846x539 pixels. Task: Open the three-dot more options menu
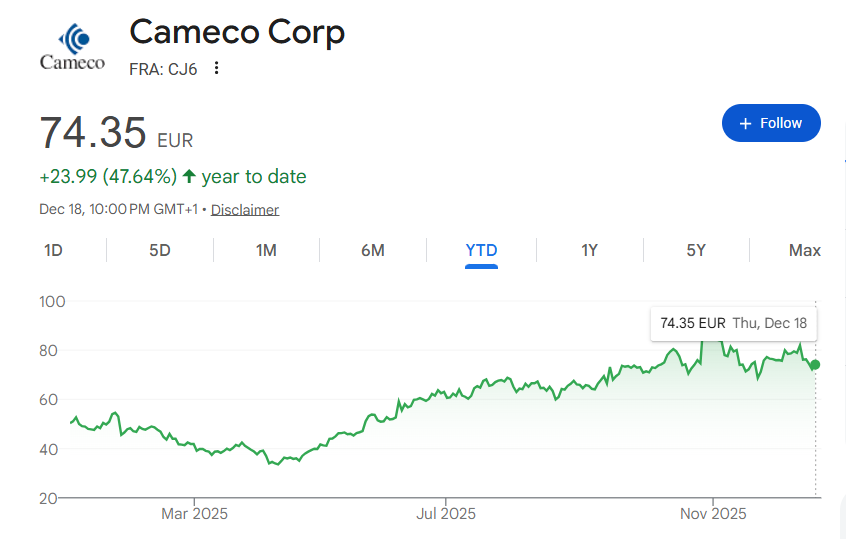click(x=217, y=68)
